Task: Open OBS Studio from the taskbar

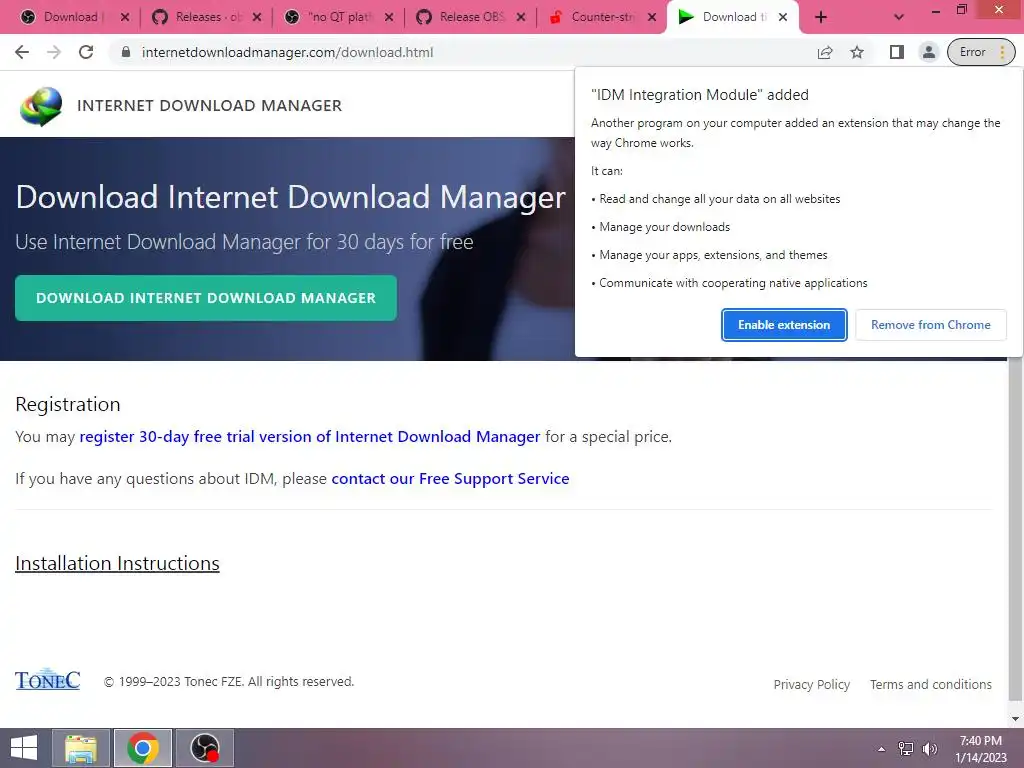Action: click(204, 748)
